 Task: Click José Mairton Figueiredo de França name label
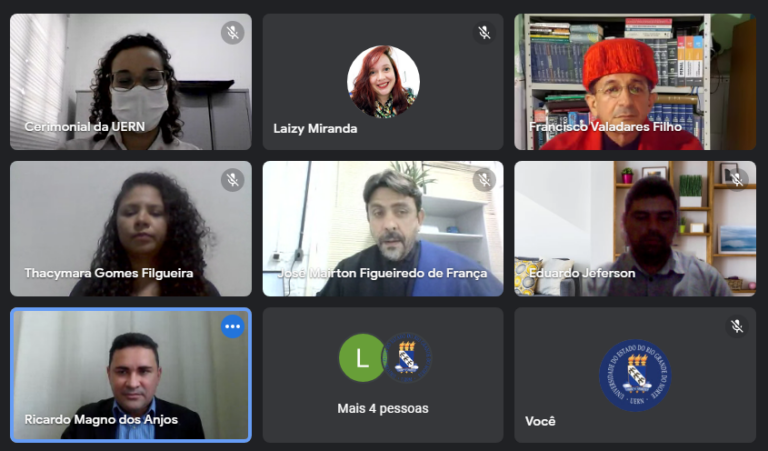[x=383, y=273]
